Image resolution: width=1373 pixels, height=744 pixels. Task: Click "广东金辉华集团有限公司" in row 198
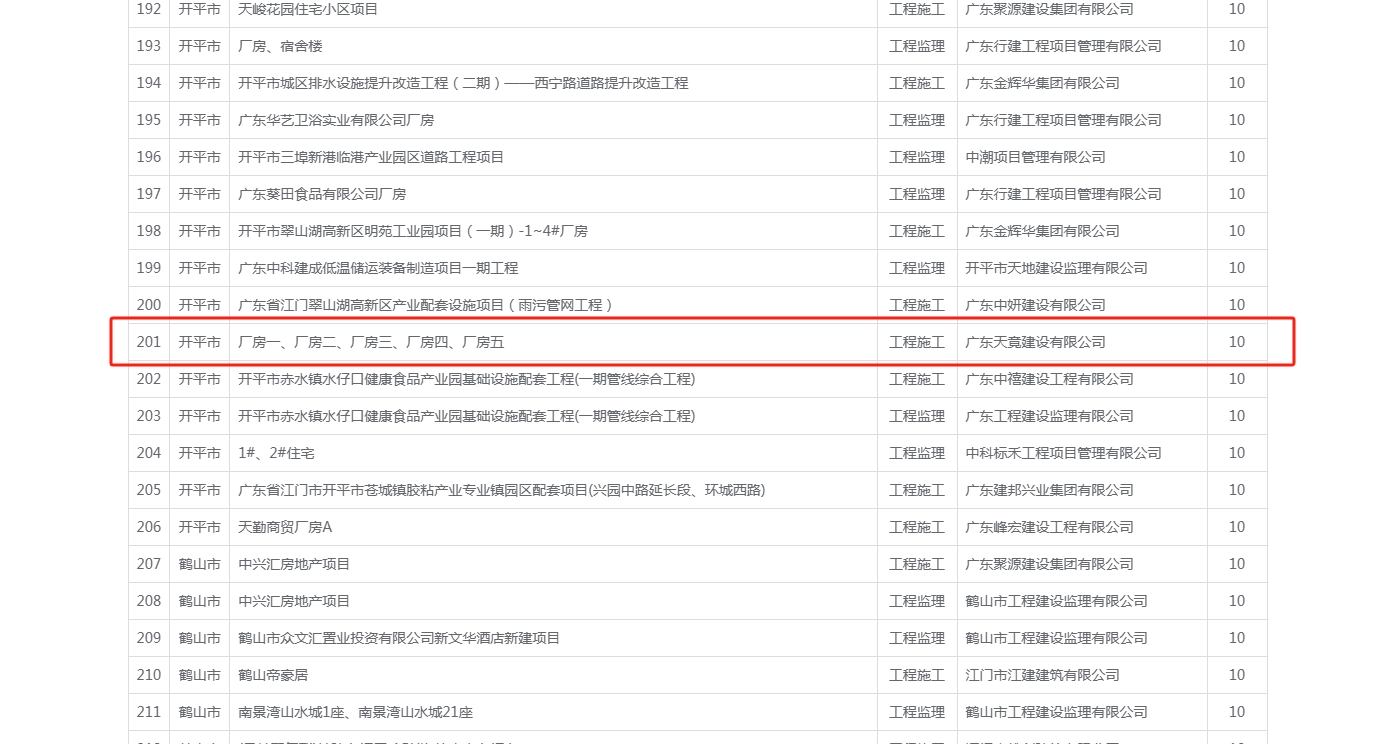1042,231
